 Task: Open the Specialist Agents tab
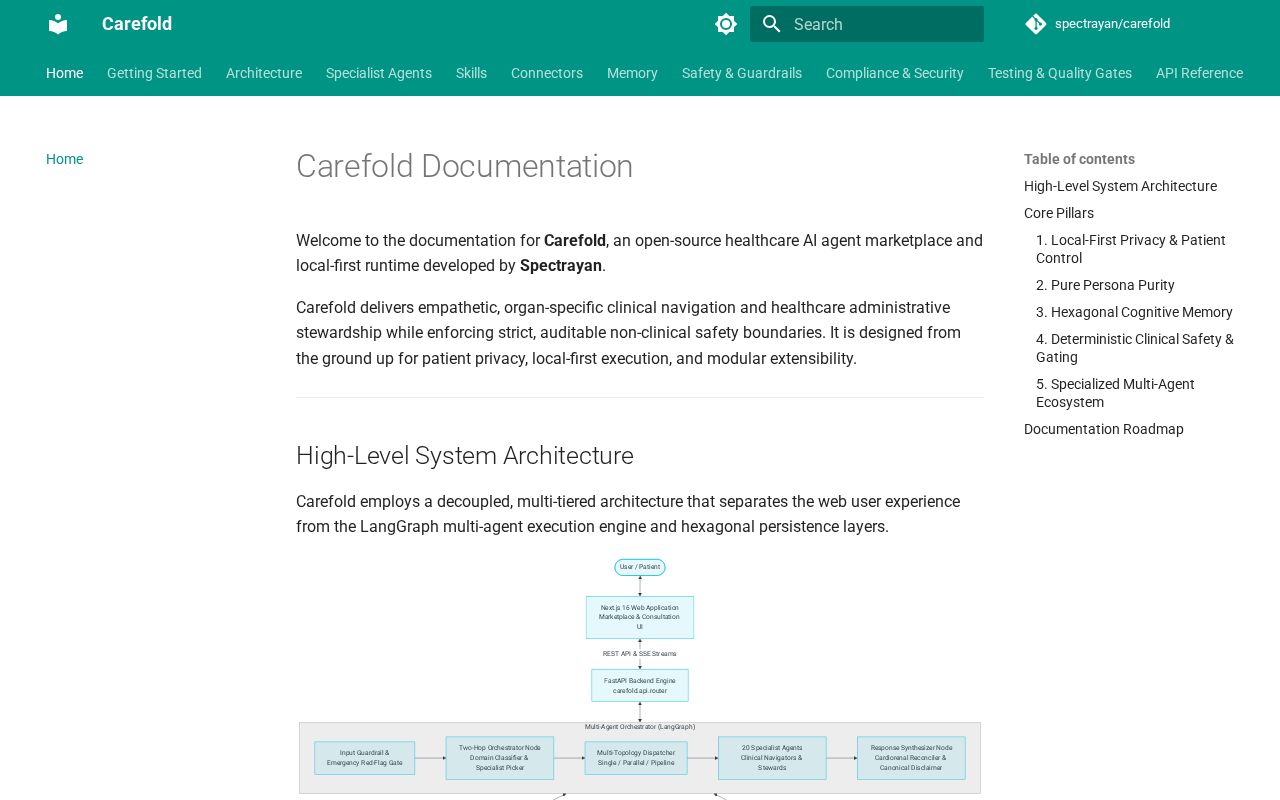[379, 73]
